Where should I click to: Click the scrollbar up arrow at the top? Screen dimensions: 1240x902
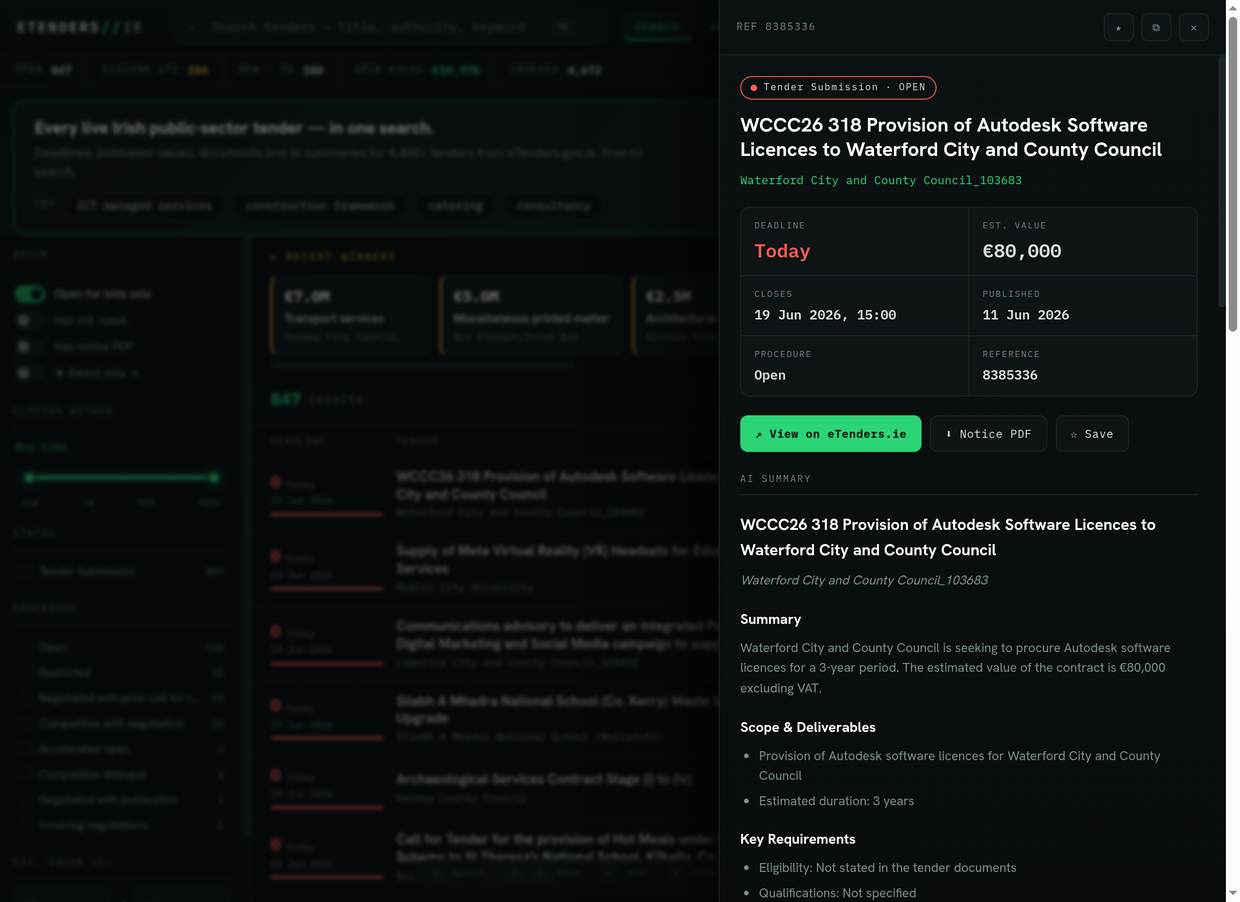[1232, 7]
